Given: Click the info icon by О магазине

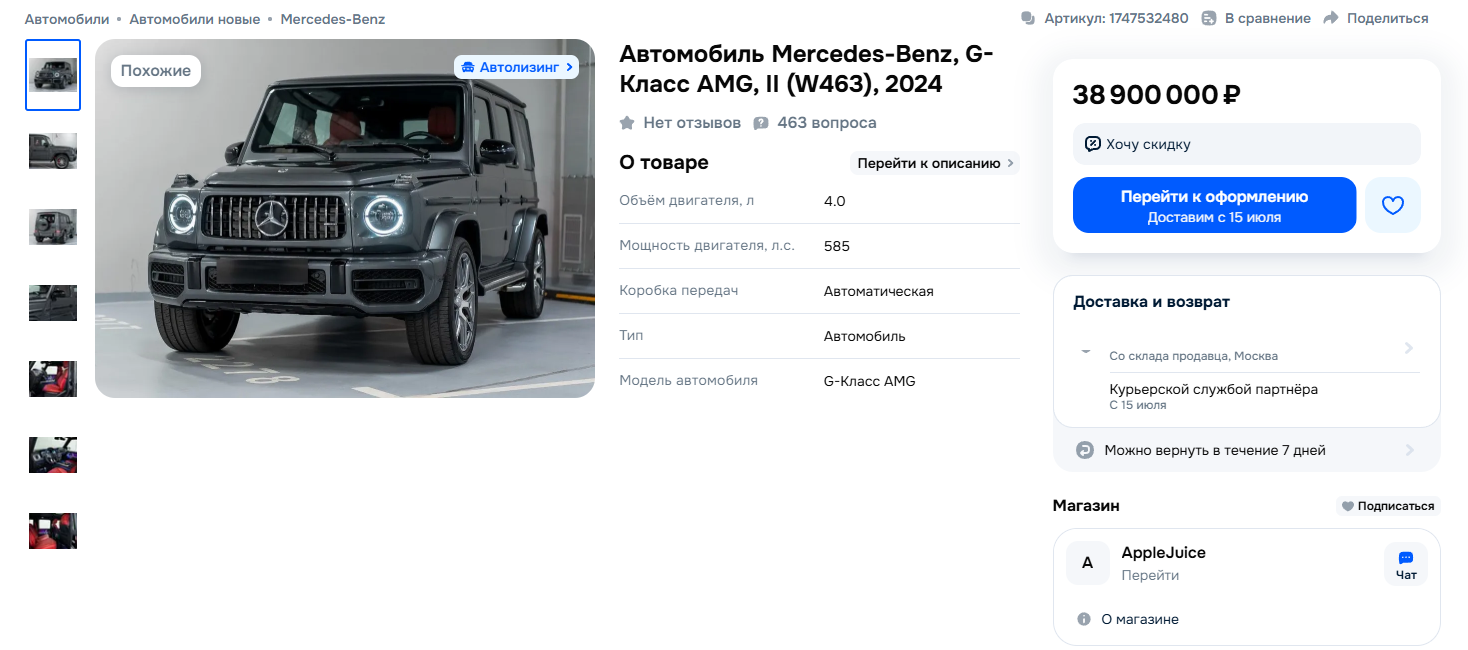Looking at the screenshot, I should pos(1084,619).
